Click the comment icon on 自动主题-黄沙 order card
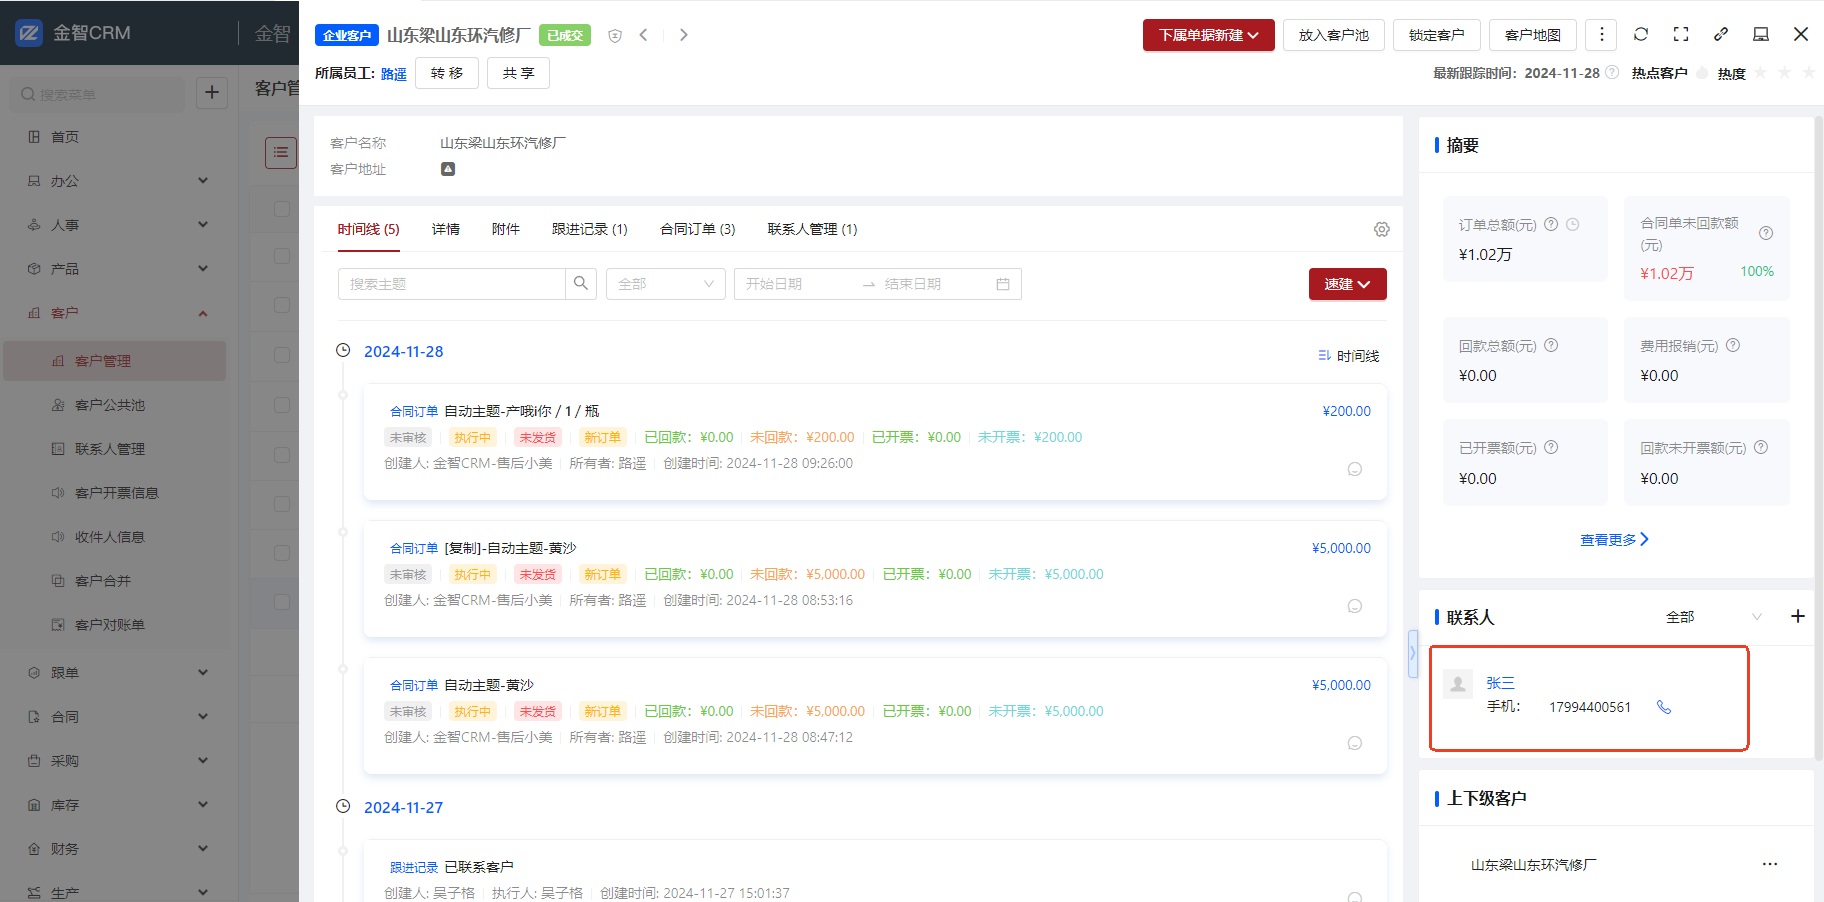1824x902 pixels. tap(1355, 743)
